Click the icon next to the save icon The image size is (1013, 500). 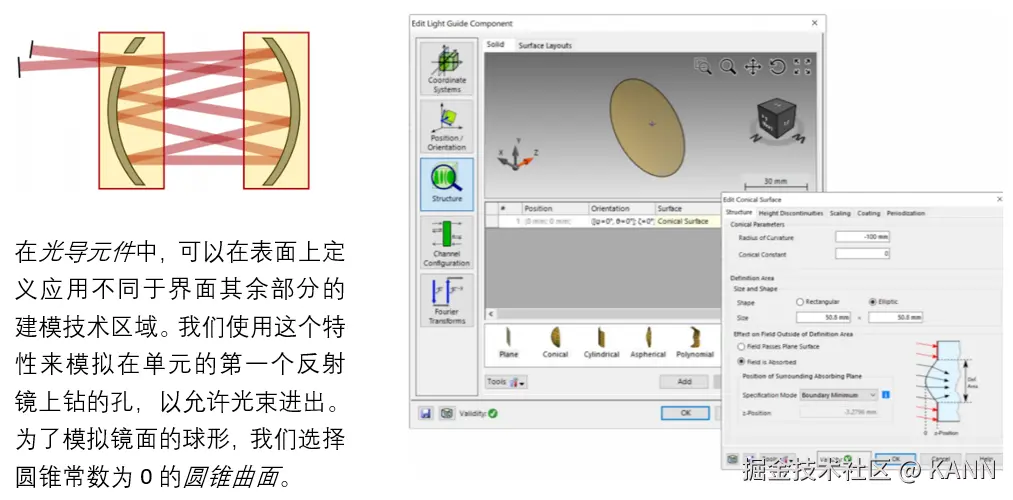click(446, 413)
